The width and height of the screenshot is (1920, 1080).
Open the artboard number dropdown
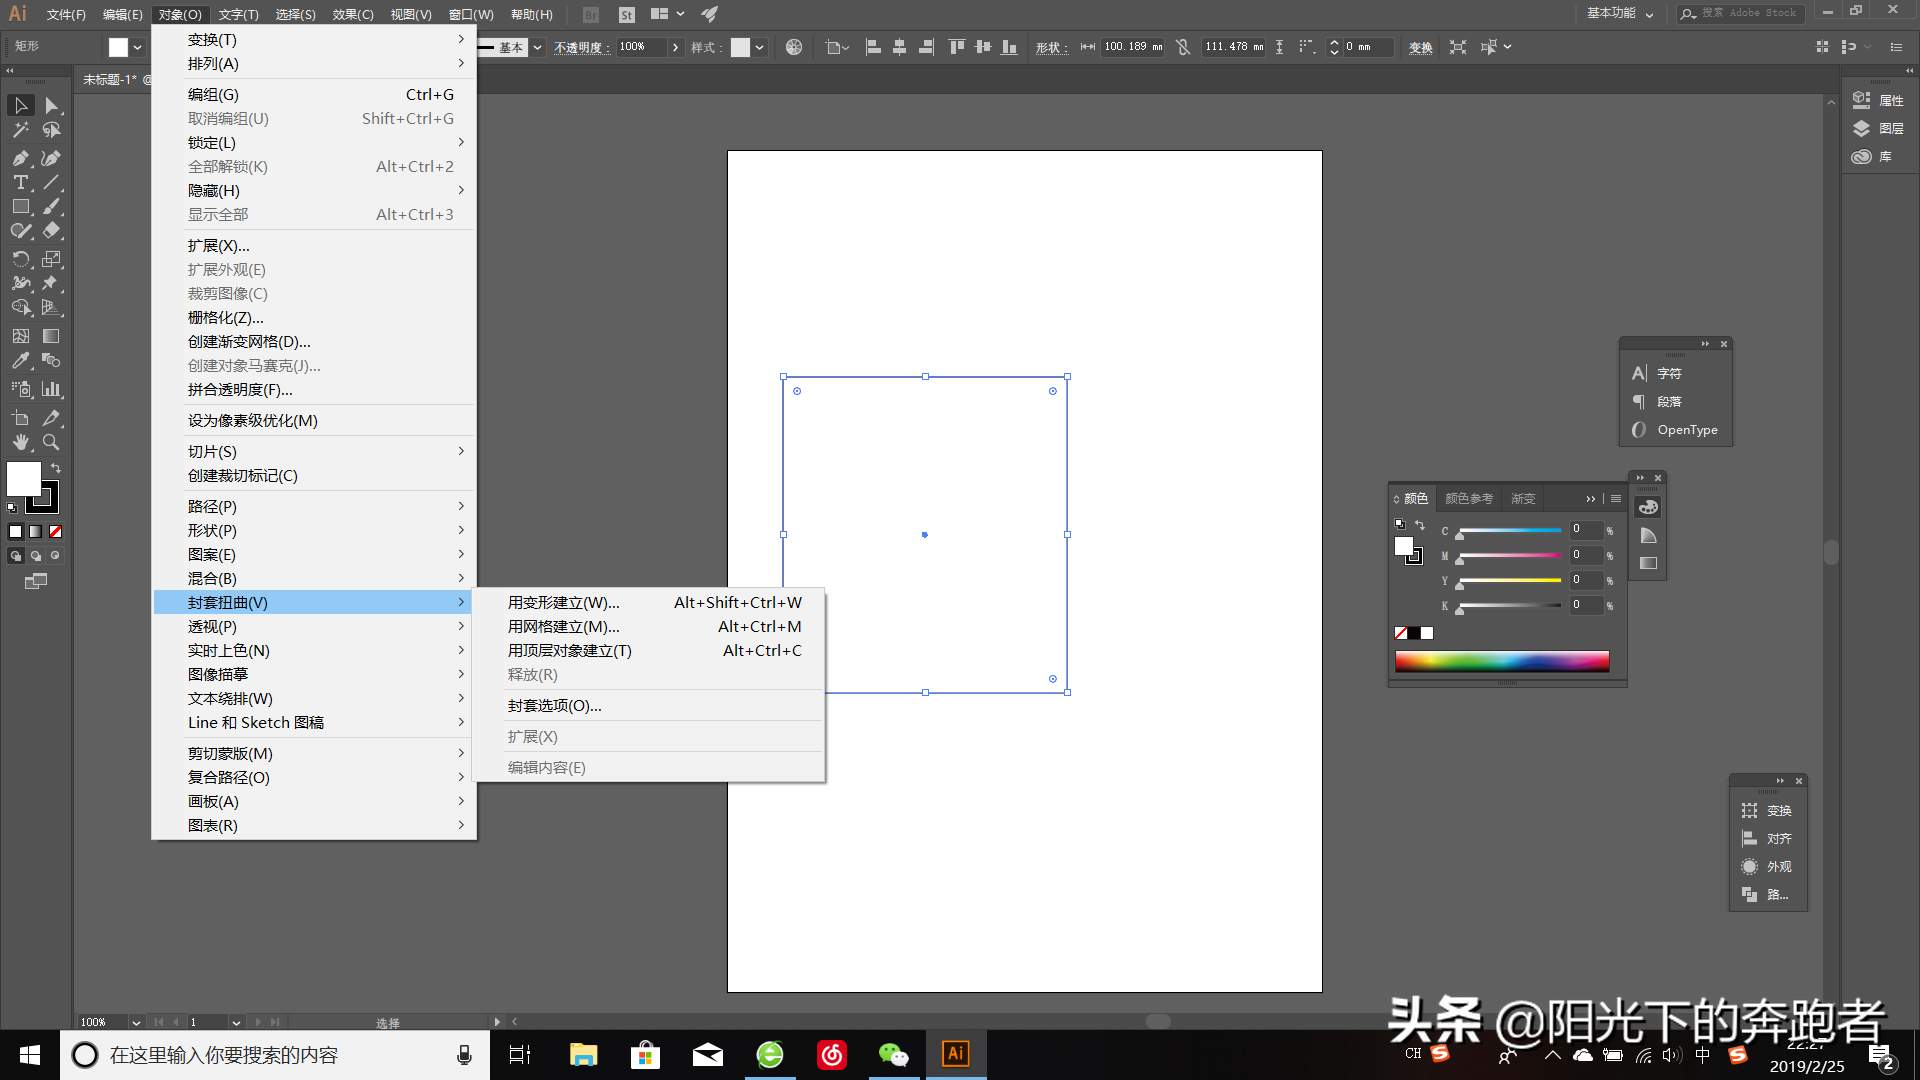(x=236, y=1022)
